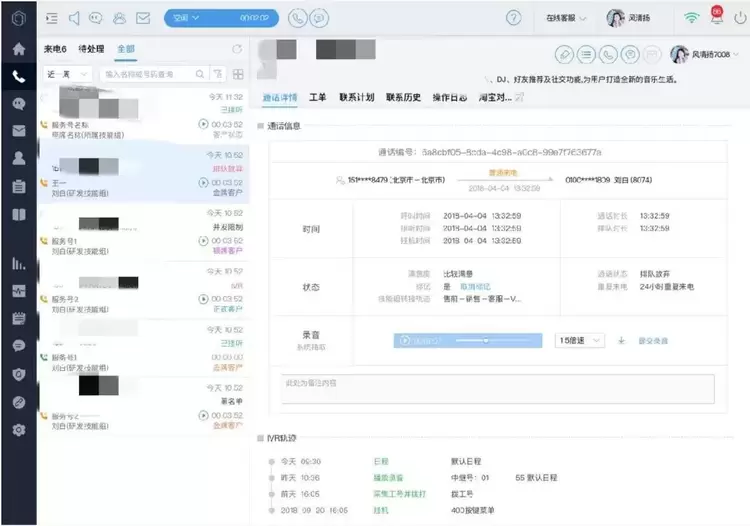Click the round phone dial button beside the timer

[x=297, y=18]
